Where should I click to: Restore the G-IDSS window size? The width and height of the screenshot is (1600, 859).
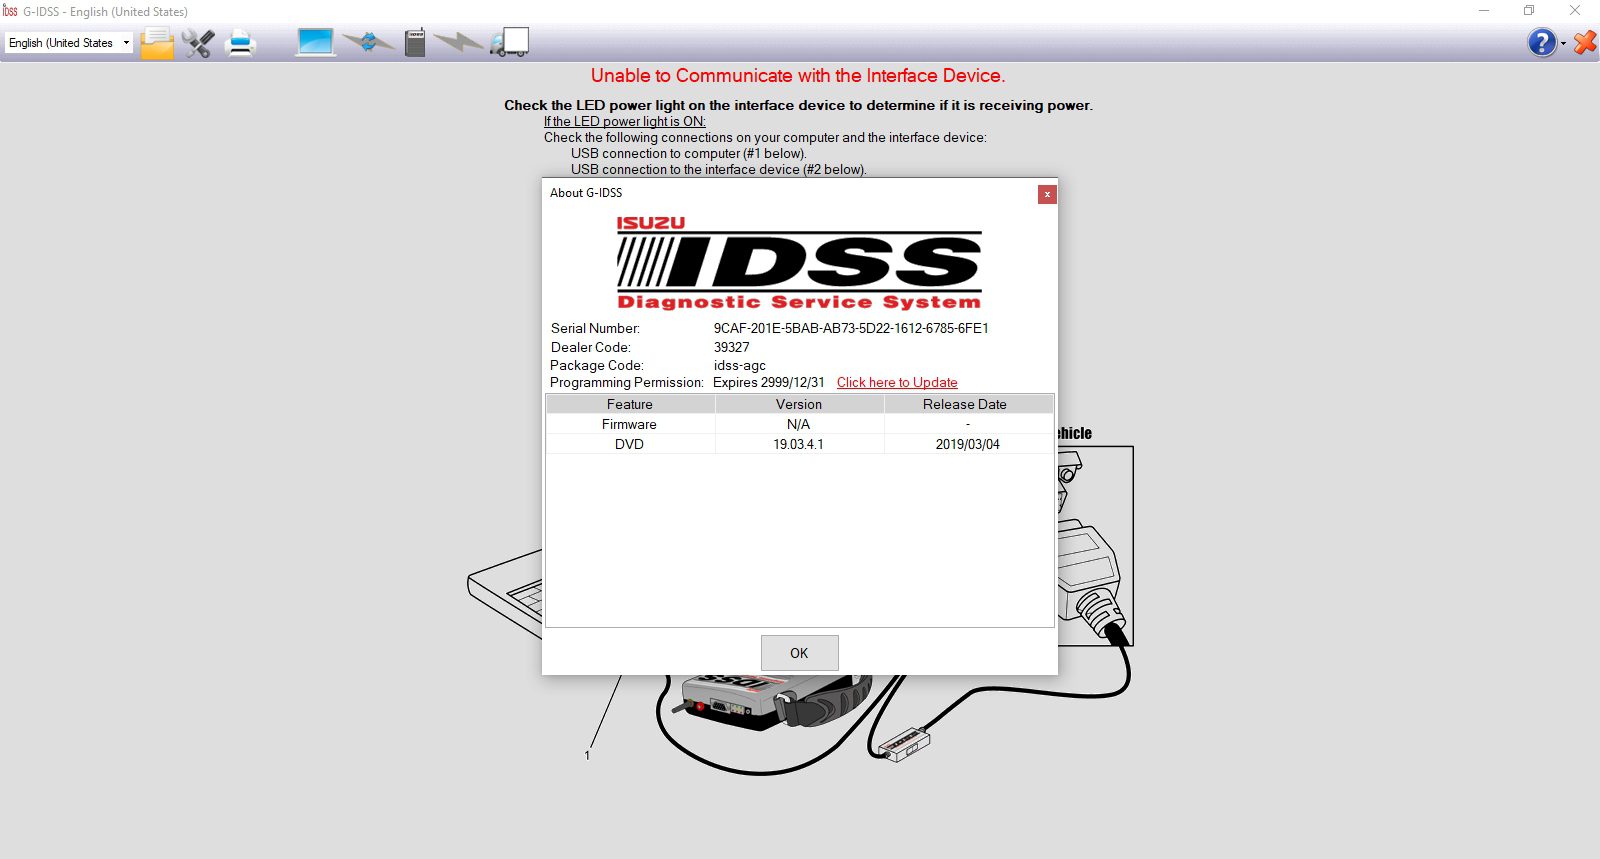pyautogui.click(x=1529, y=11)
